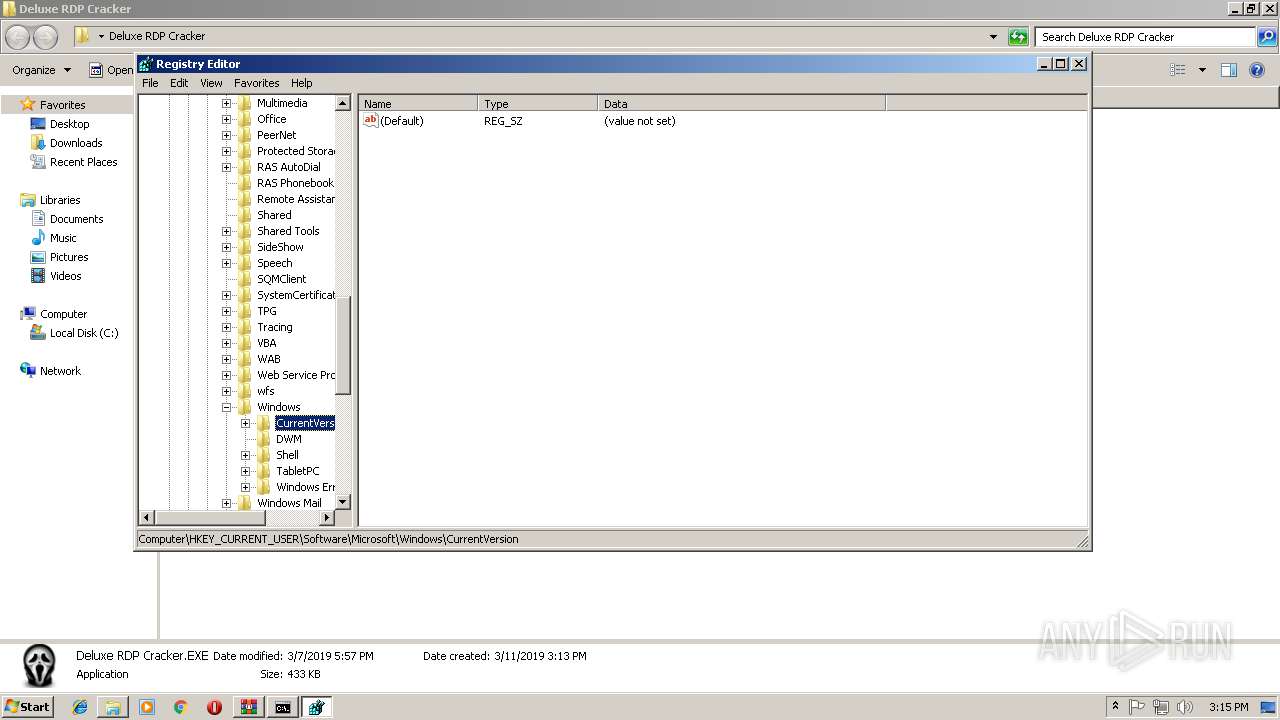The height and width of the screenshot is (720, 1280).
Task: Open the Registry Editor Help menu
Action: (x=301, y=83)
